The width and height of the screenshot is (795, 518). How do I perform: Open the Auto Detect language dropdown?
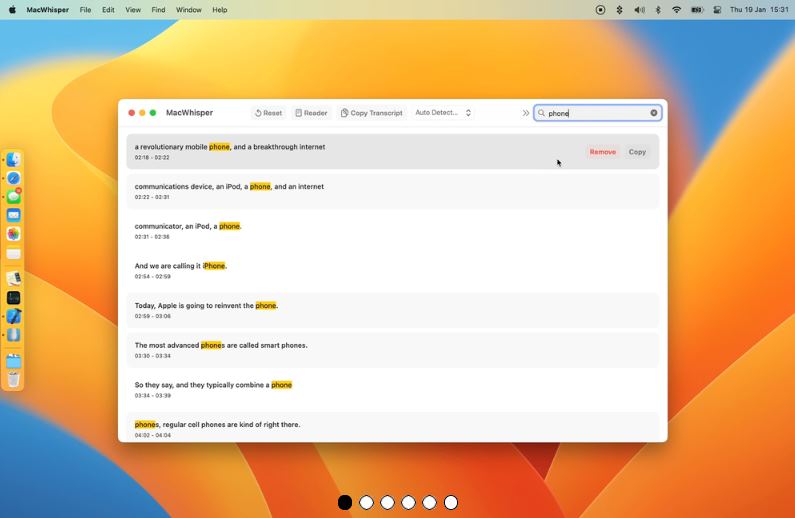click(x=443, y=113)
